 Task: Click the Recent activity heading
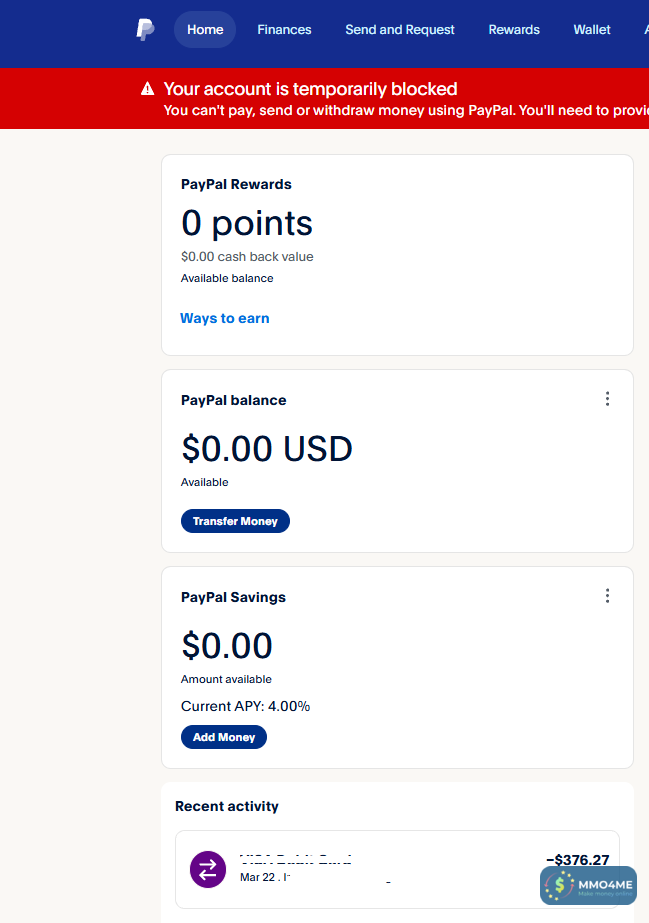coord(227,806)
